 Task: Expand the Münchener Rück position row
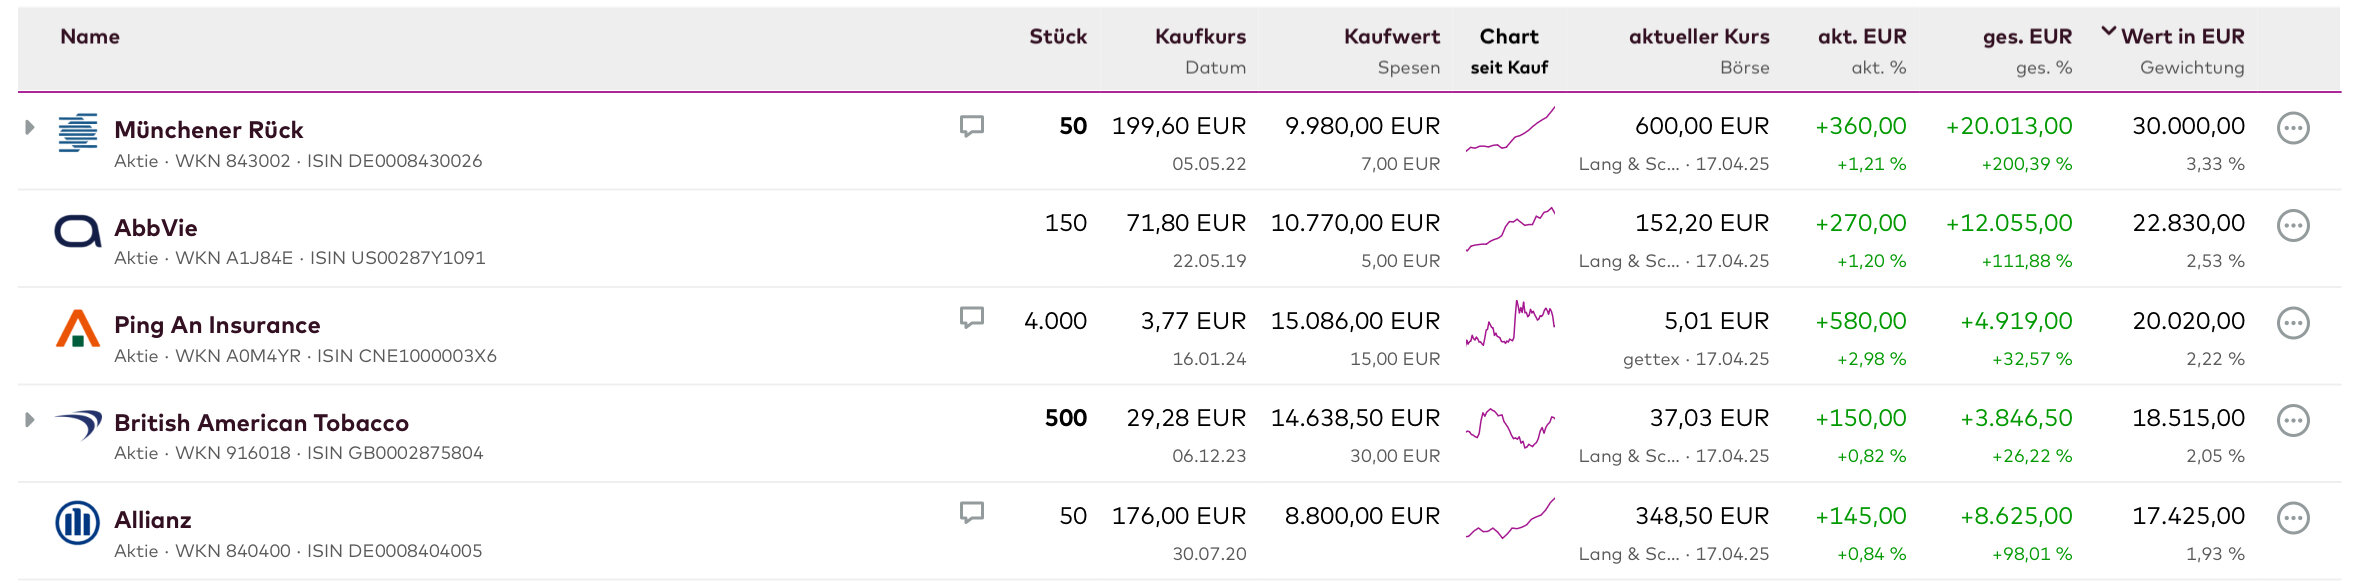click(30, 128)
